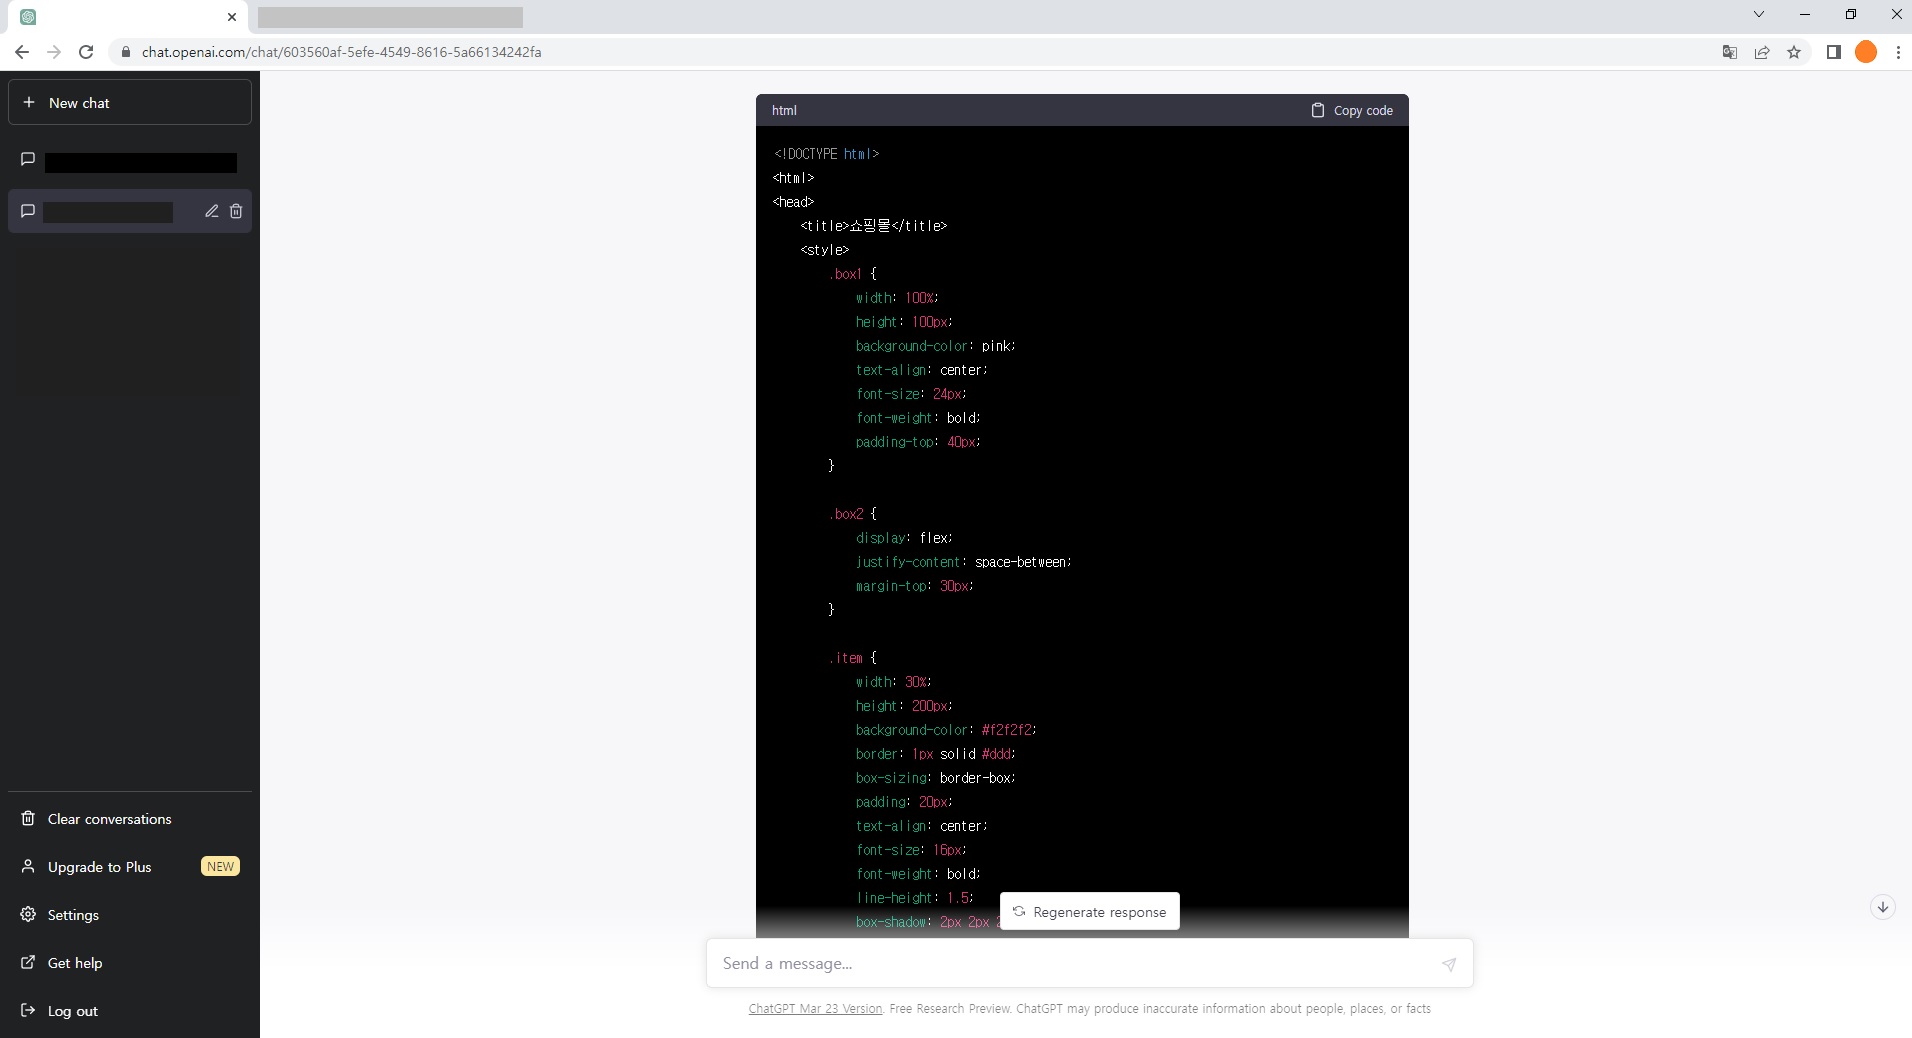Viewport: 1912px width, 1038px height.
Task: Select the second greyed-out browser tab
Action: point(390,17)
